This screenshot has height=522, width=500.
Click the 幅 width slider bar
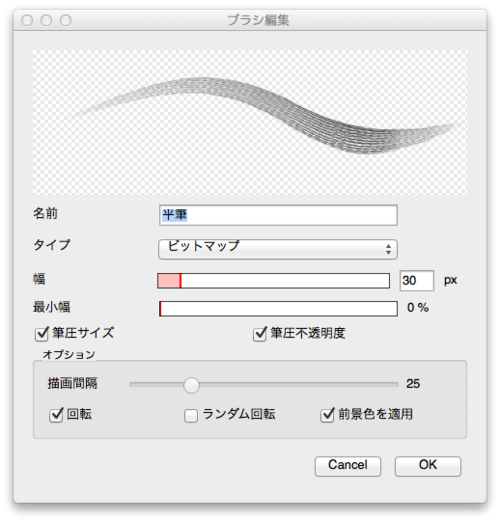coord(273,281)
